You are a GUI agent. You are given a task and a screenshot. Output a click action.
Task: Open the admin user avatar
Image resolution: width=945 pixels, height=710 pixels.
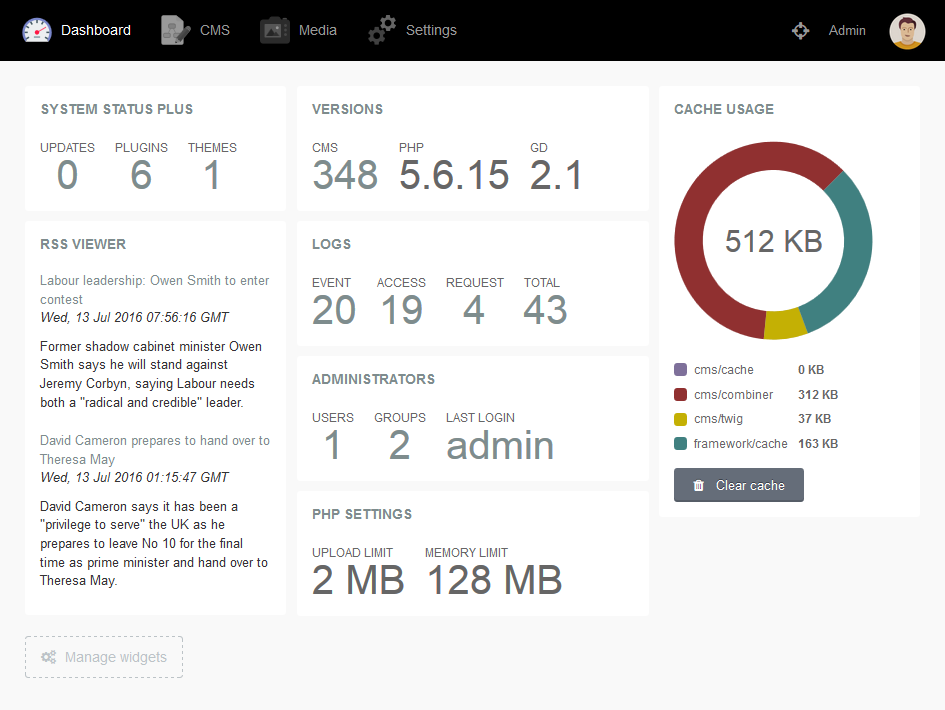[x=907, y=31]
